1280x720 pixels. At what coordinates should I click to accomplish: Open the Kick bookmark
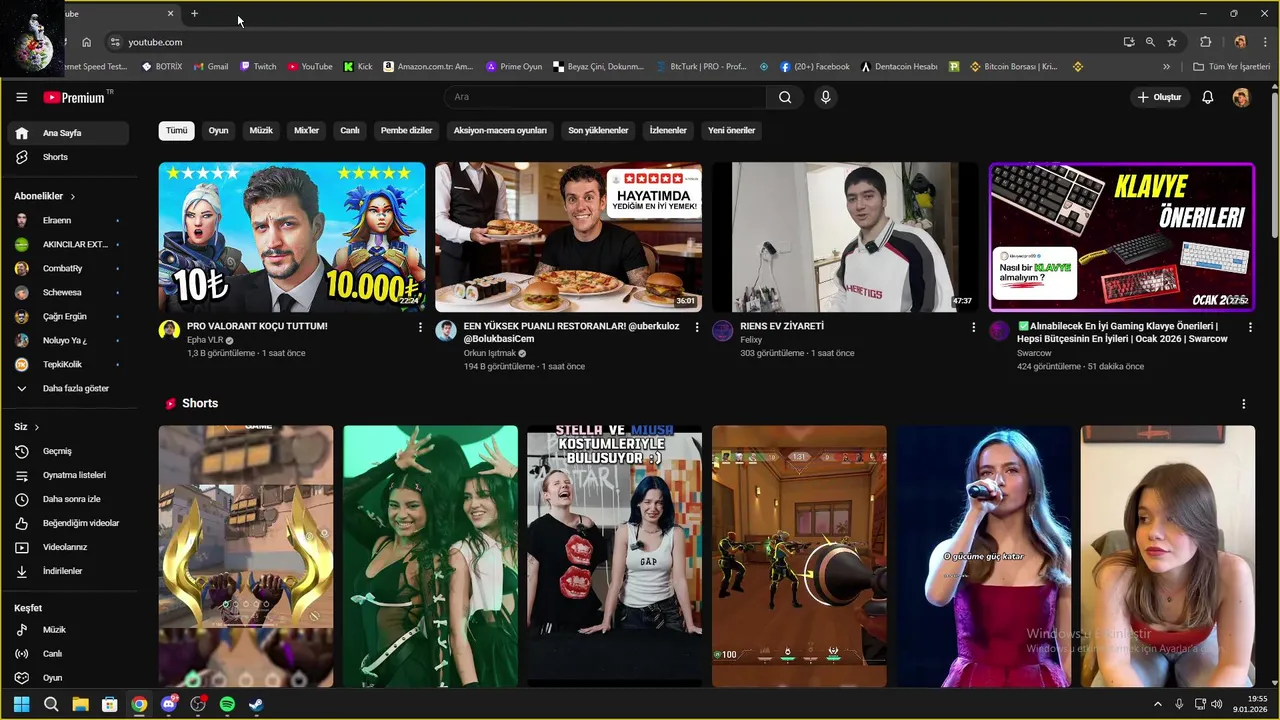pos(358,67)
